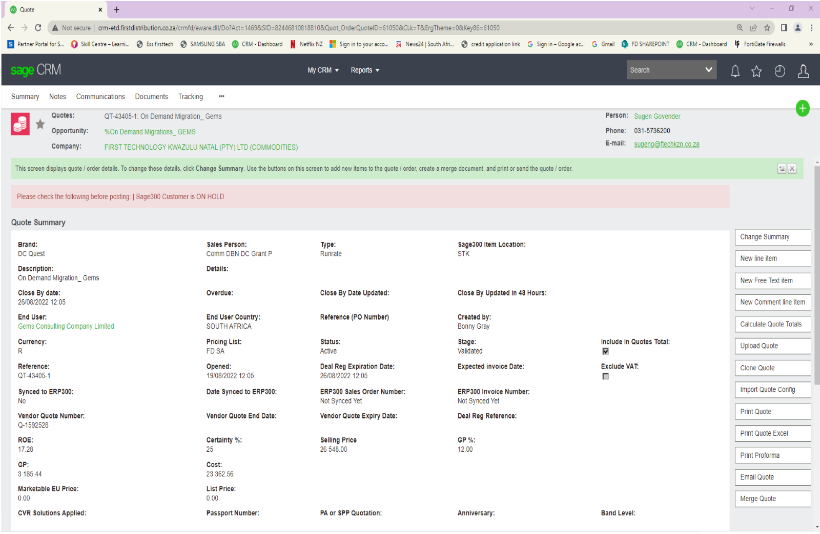This screenshot has width=820, height=534.
Task: Expand the My CRM menu
Action: pos(323,70)
